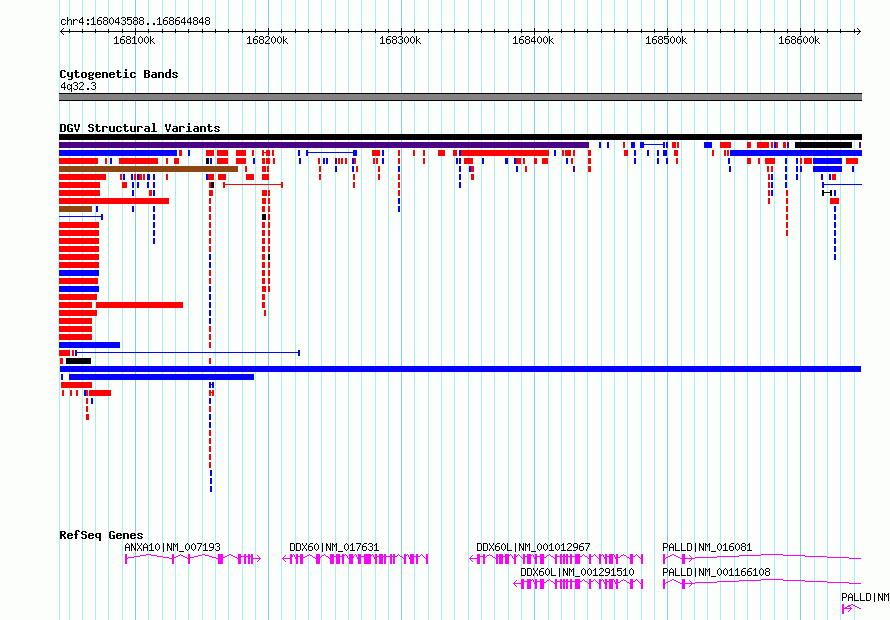Click the large red variant bar above DDX60L
Screen dimensions: 890x620
pyautogui.click(x=504, y=153)
